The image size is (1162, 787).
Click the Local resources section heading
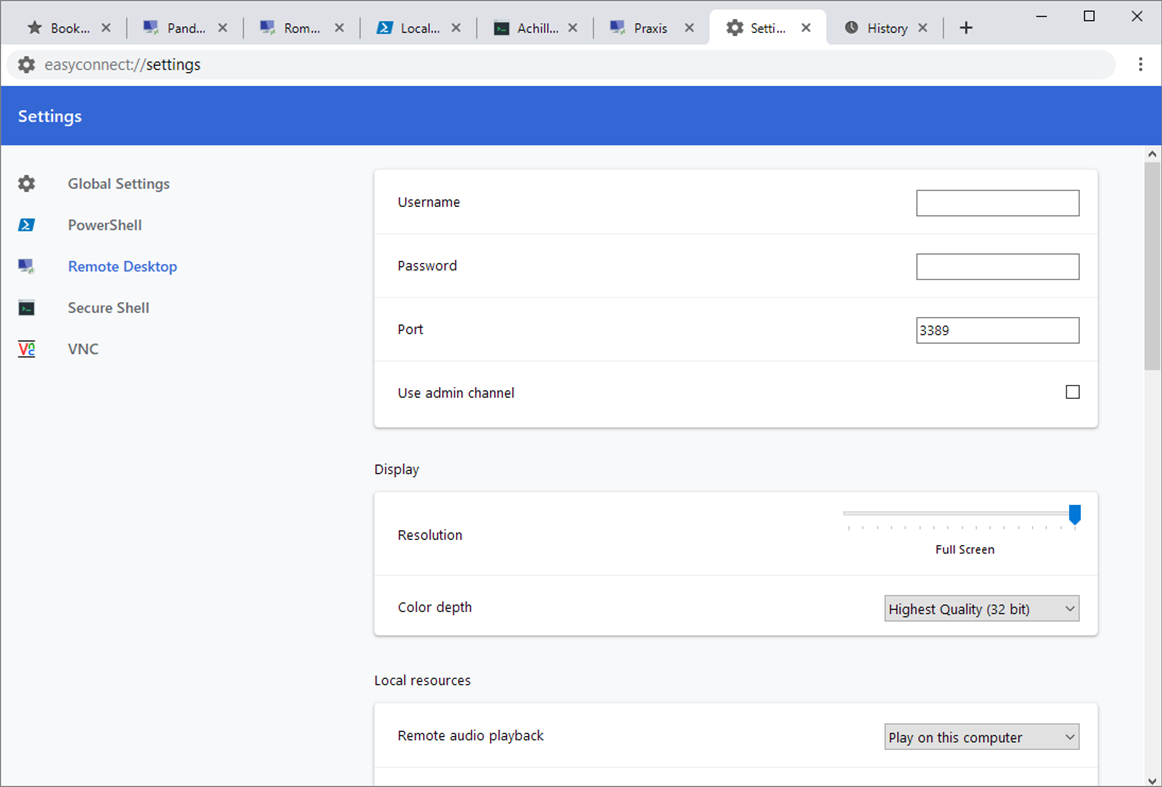(x=422, y=680)
